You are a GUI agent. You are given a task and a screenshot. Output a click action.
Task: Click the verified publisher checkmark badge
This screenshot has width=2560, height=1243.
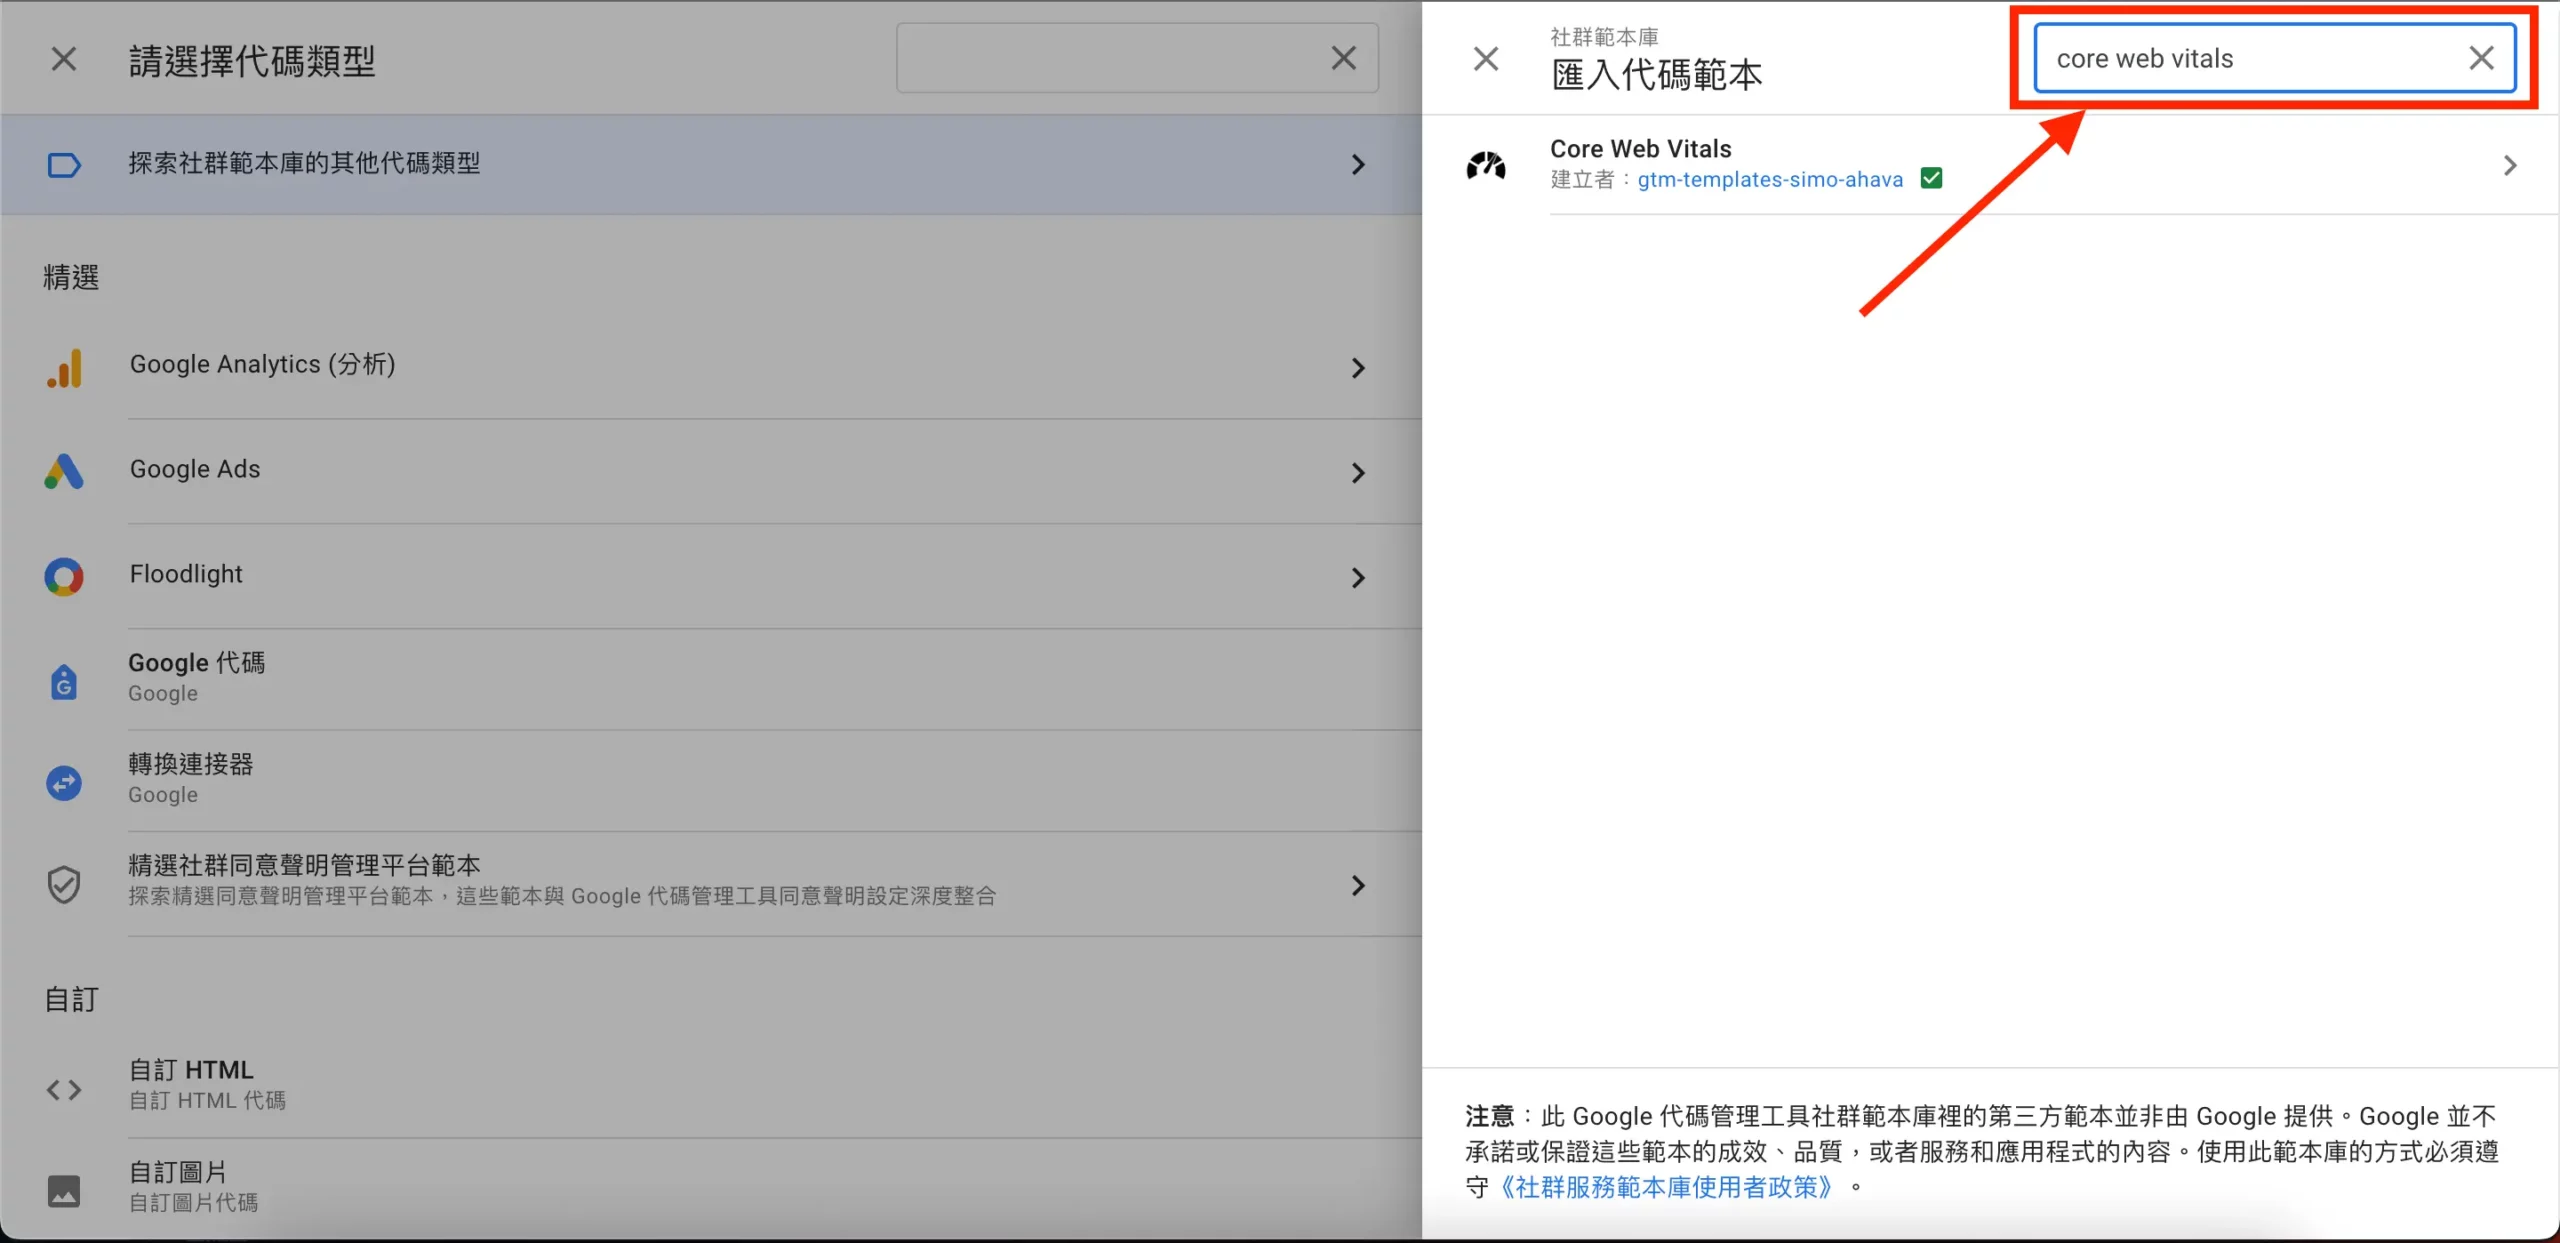[1931, 177]
